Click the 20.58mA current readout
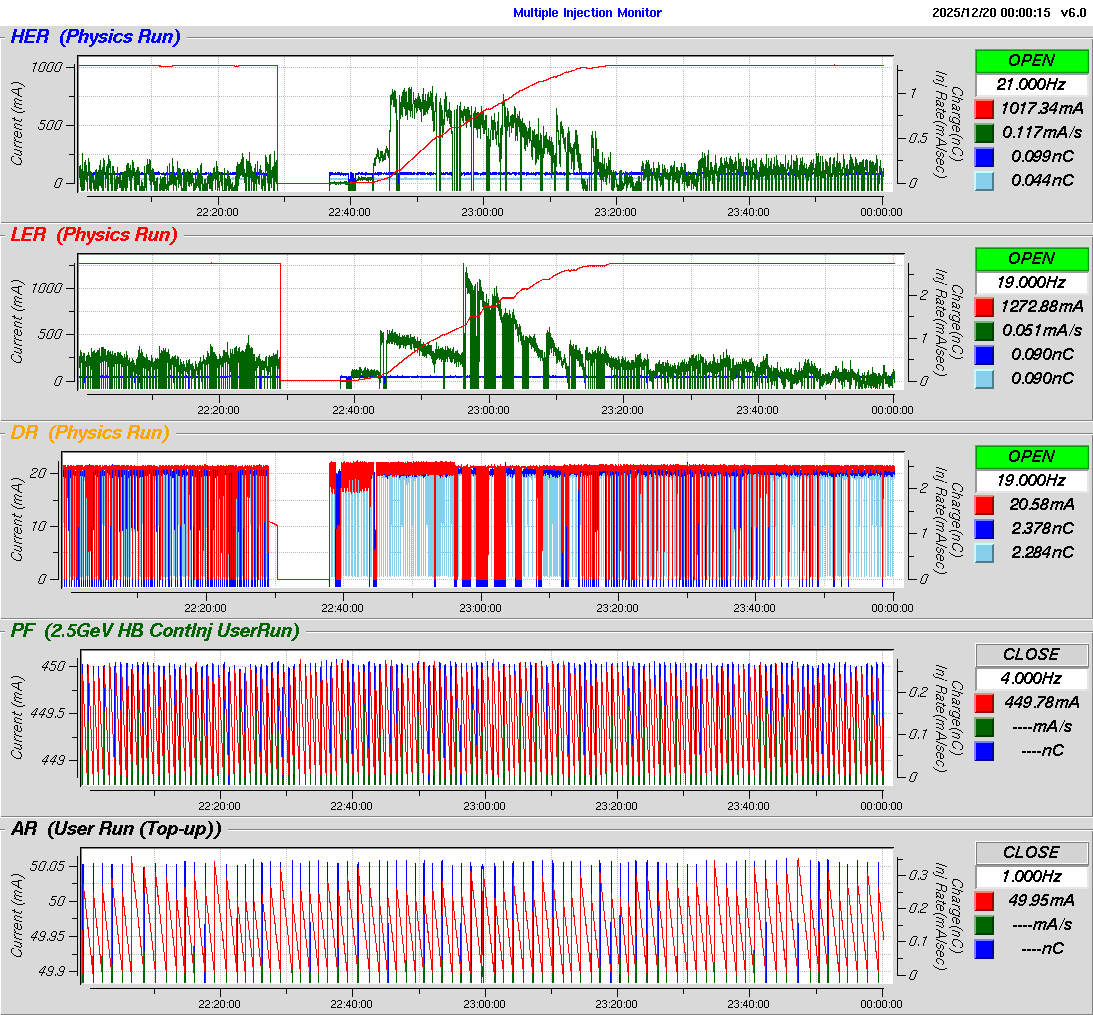Screen dimensions: 1093x1015 click(1041, 504)
